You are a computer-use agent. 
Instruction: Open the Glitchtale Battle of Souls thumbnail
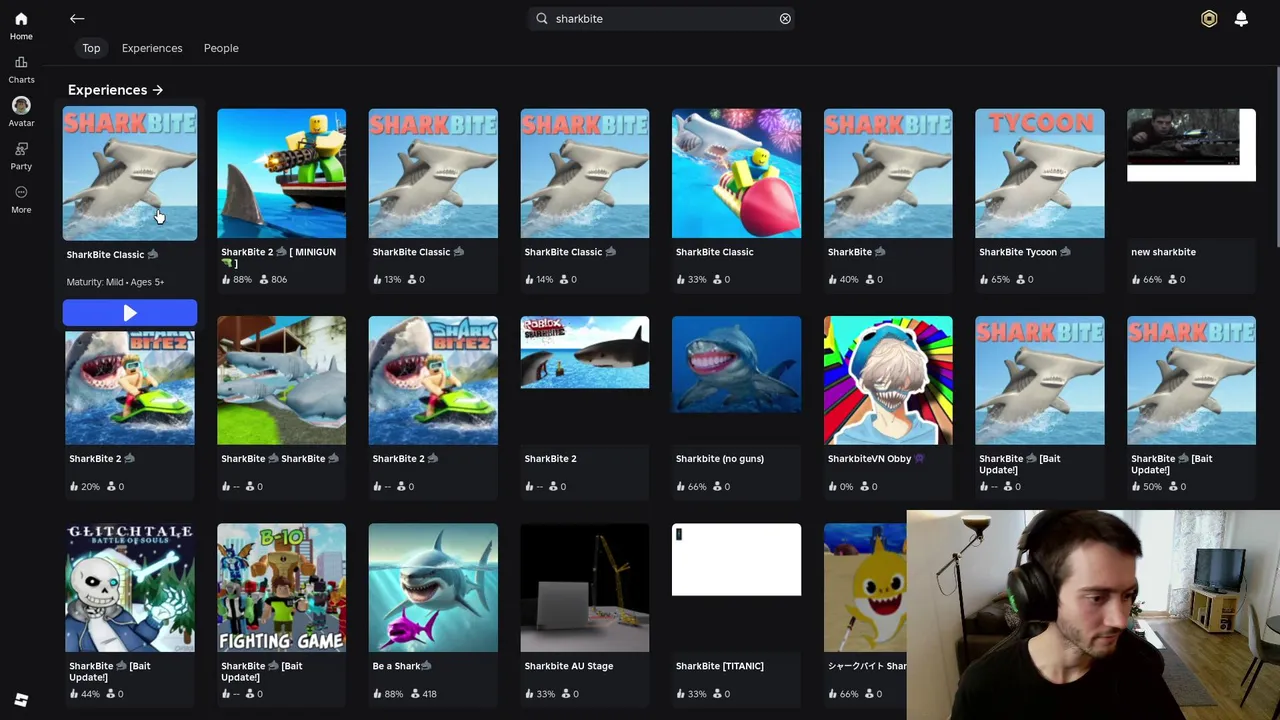tap(130, 587)
